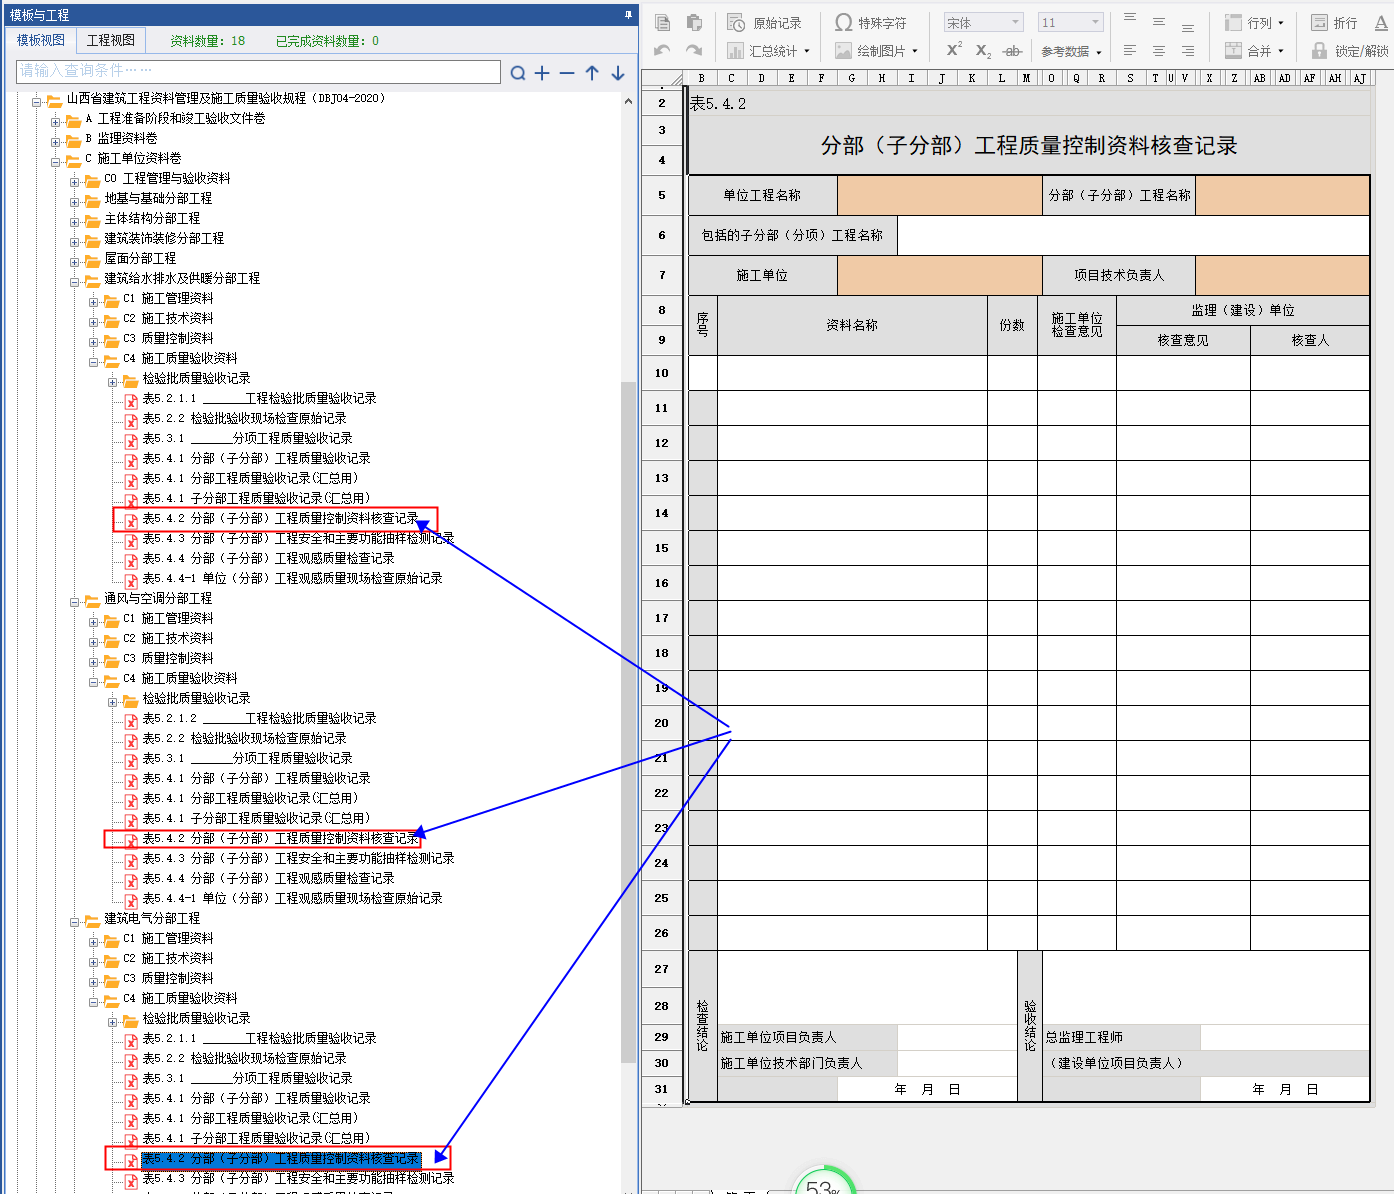Viewport: 1394px width, 1194px height.
Task: Open 原始记录 (original records)
Action: tap(765, 22)
